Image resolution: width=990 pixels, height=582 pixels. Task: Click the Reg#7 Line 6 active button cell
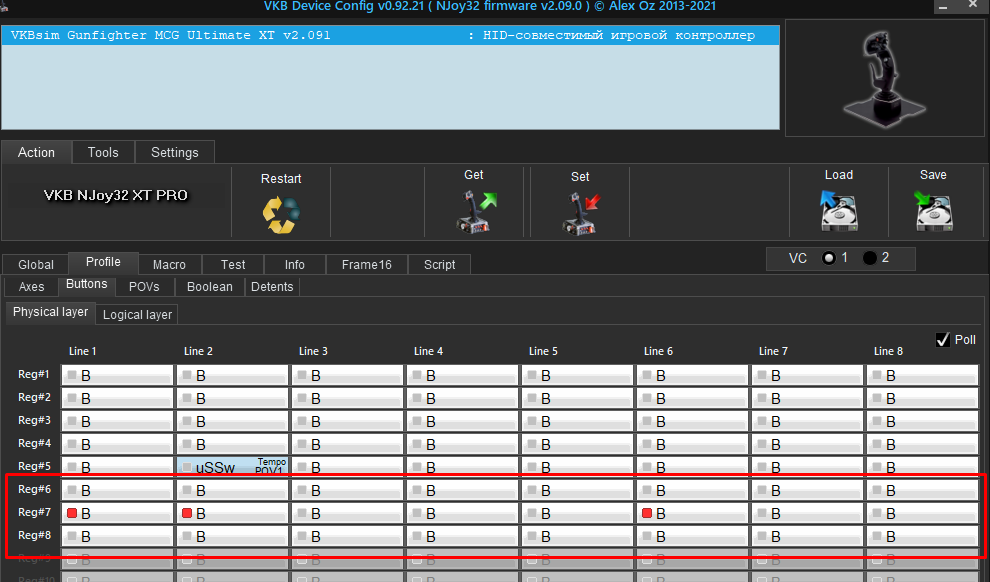pyautogui.click(x=692, y=513)
